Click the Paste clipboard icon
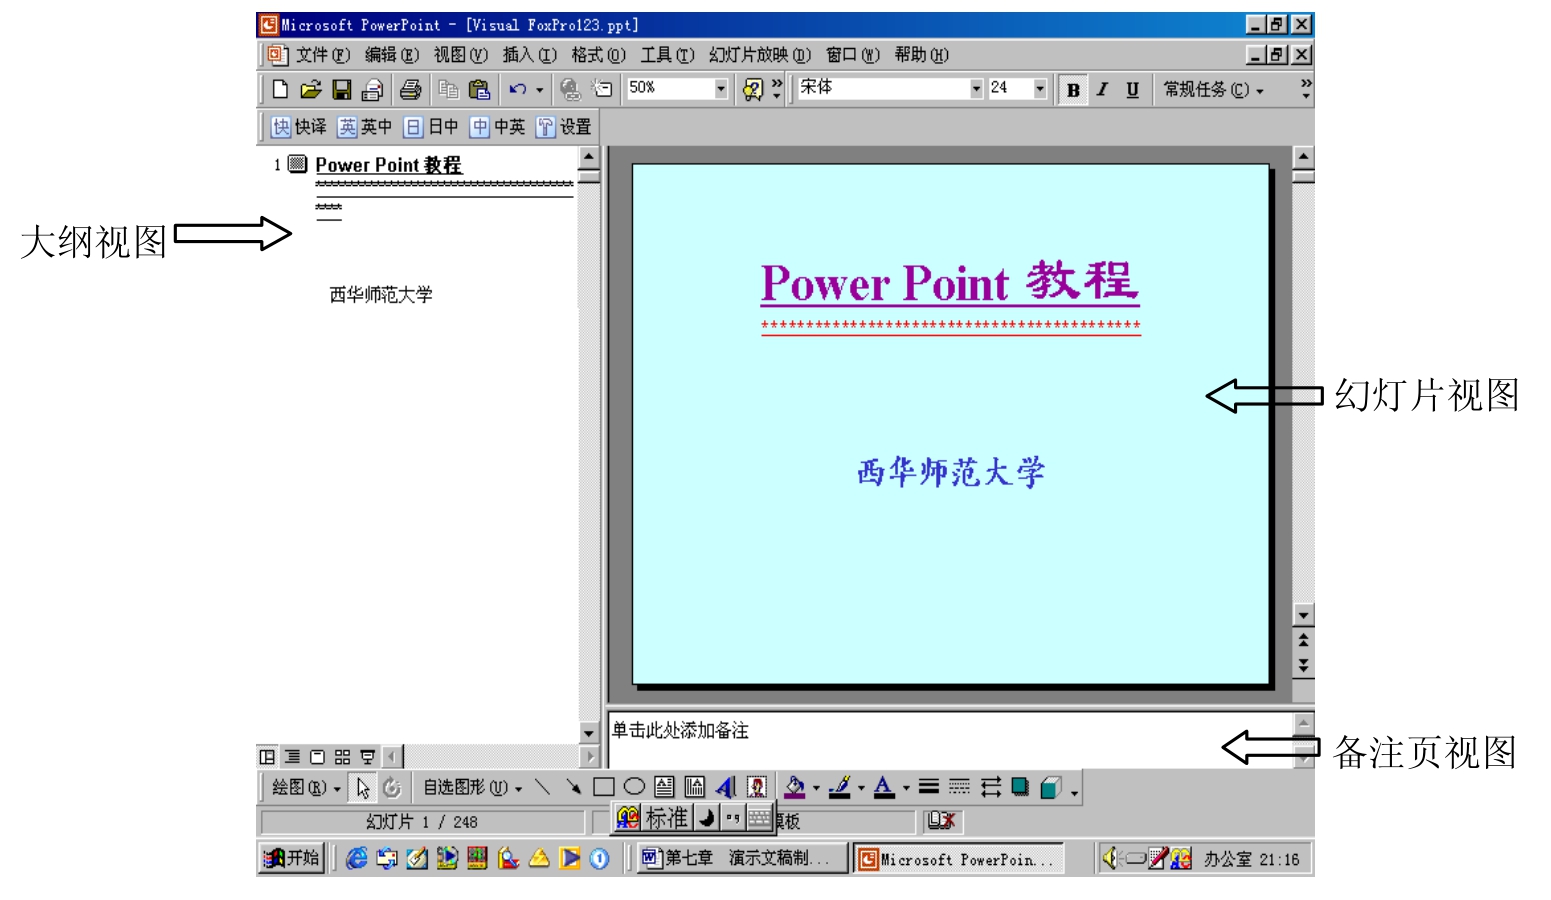This screenshot has width=1551, height=900. tap(480, 90)
